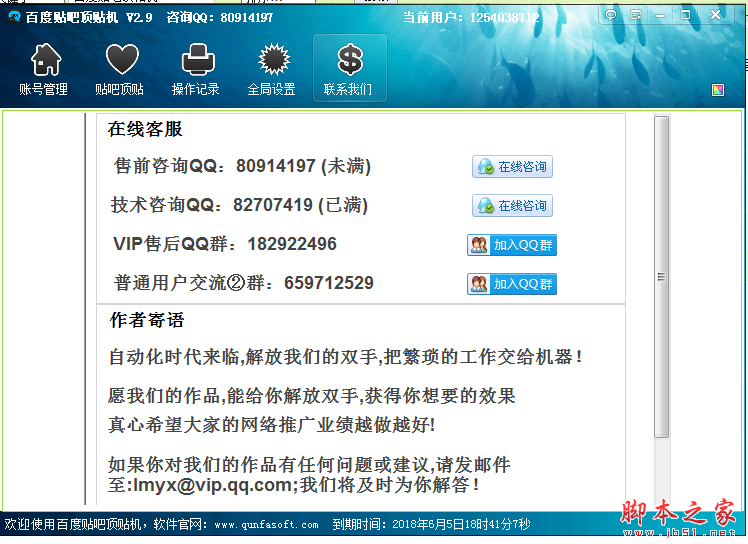Click the menu list icon next to chat bubble
Screen dimensions: 748x544
click(636, 15)
